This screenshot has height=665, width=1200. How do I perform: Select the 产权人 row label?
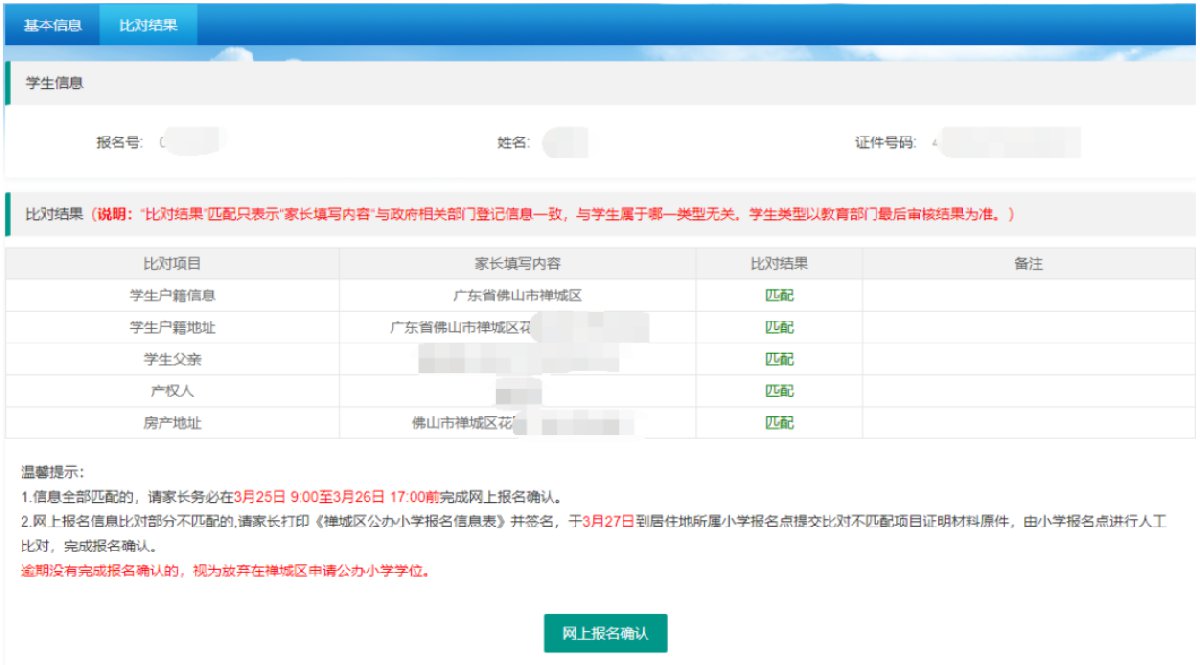click(172, 391)
